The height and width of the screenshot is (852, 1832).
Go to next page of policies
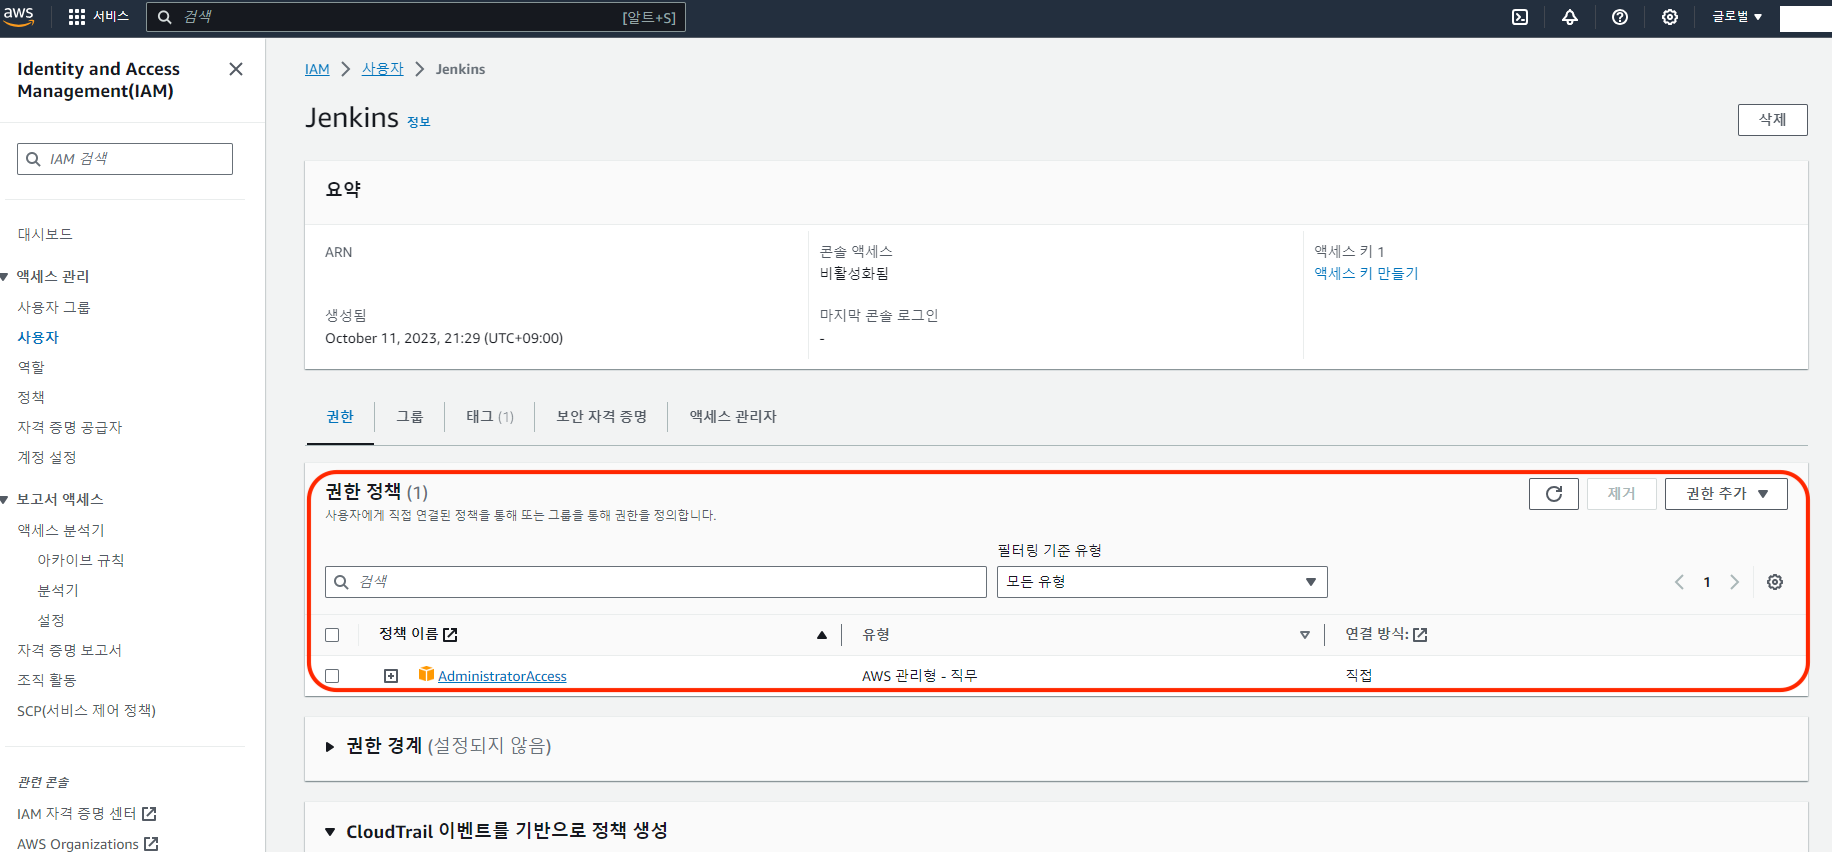[x=1735, y=582]
